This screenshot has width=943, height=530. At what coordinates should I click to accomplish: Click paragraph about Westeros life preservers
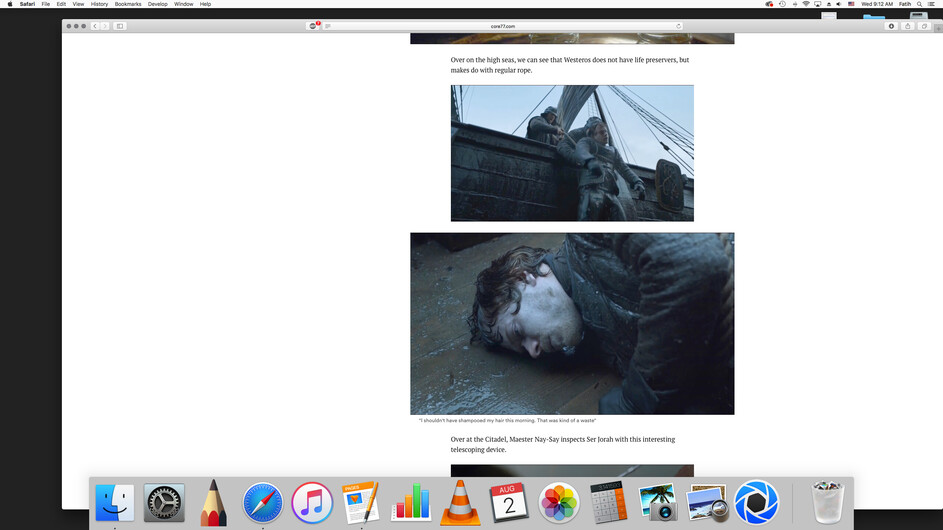pyautogui.click(x=570, y=65)
